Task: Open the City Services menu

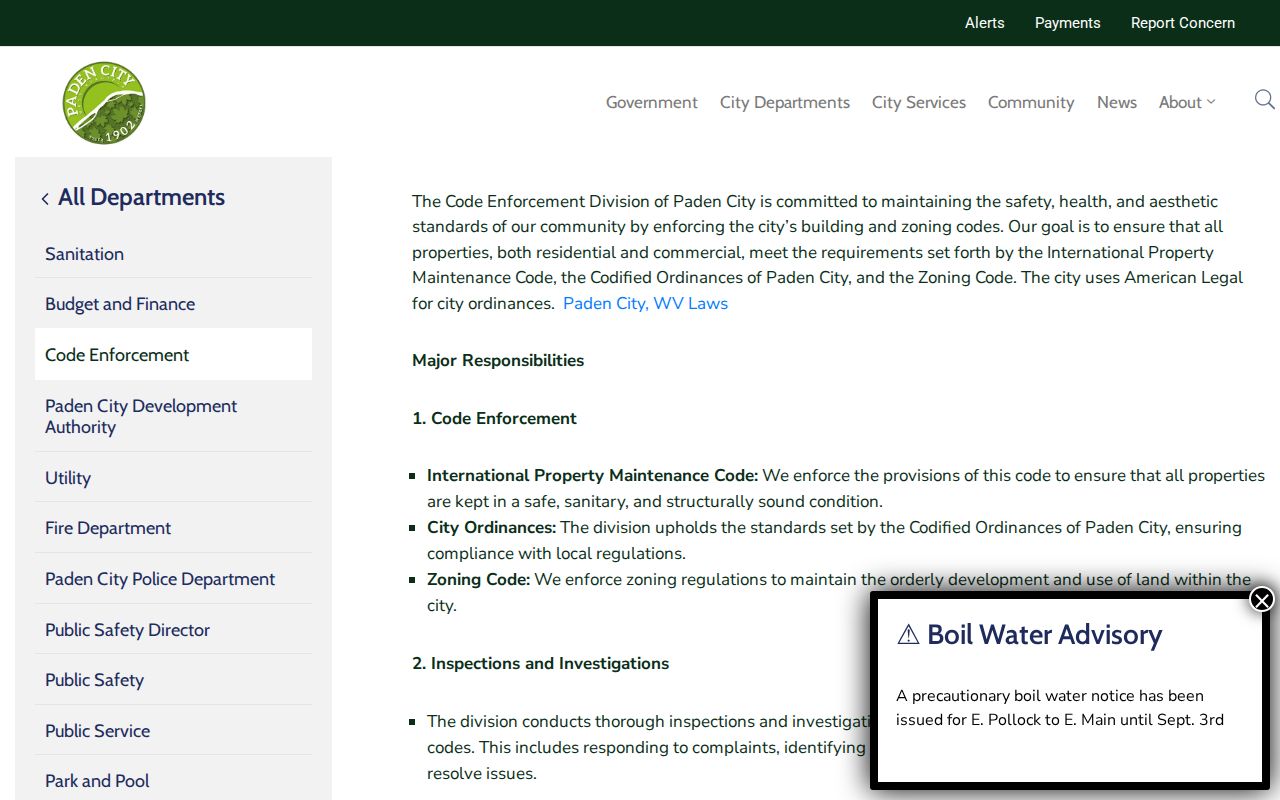Action: click(x=919, y=102)
